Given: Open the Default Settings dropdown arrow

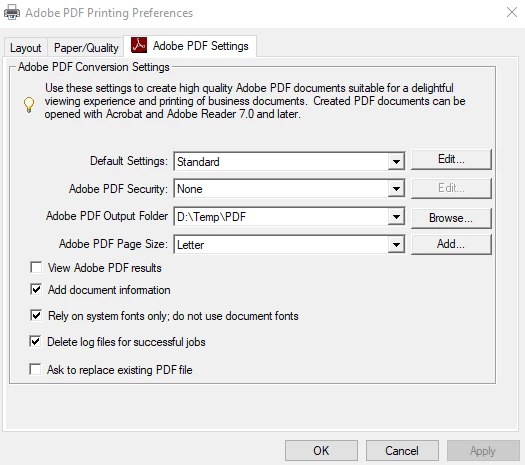Looking at the screenshot, I should [x=396, y=162].
